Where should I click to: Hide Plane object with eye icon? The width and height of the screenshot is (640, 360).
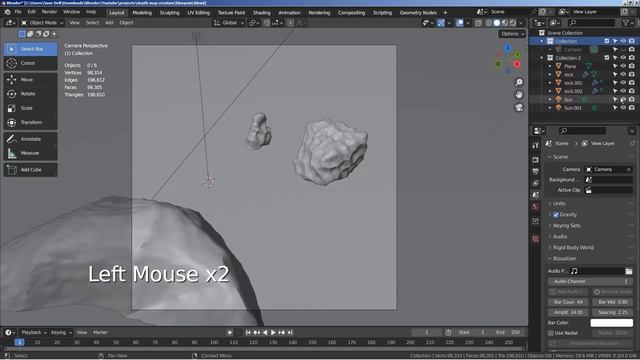coord(623,66)
